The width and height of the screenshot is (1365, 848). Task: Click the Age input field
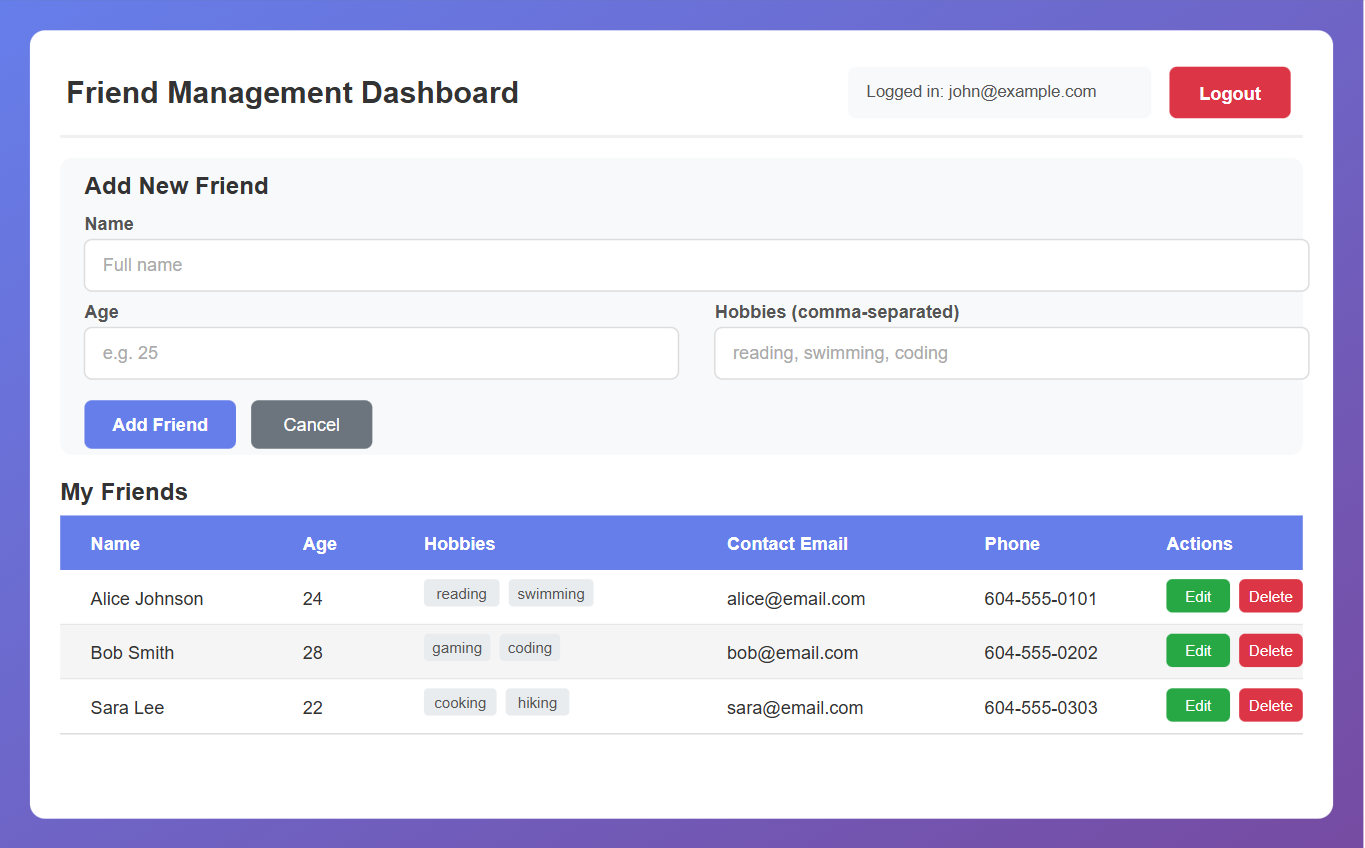click(x=381, y=353)
